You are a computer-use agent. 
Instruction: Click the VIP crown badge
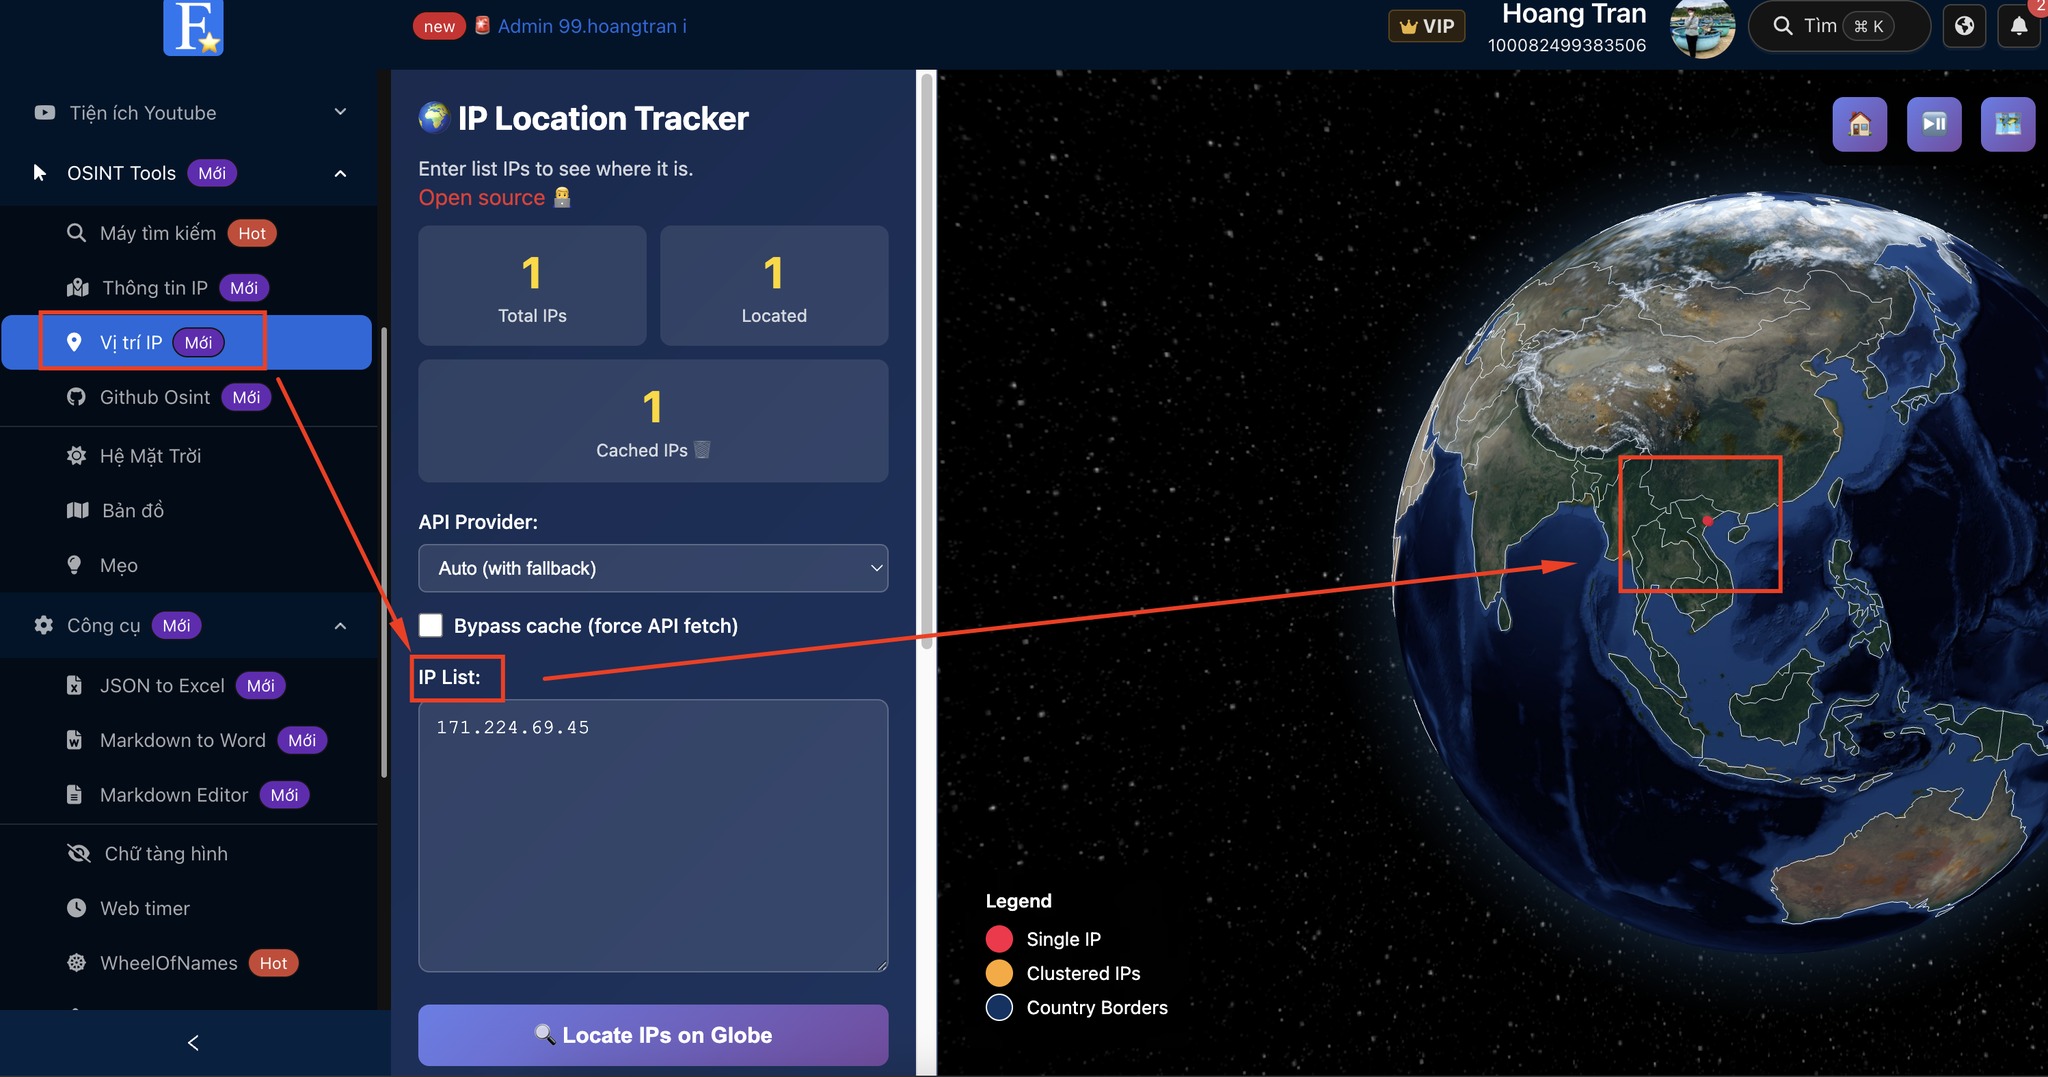click(1427, 26)
